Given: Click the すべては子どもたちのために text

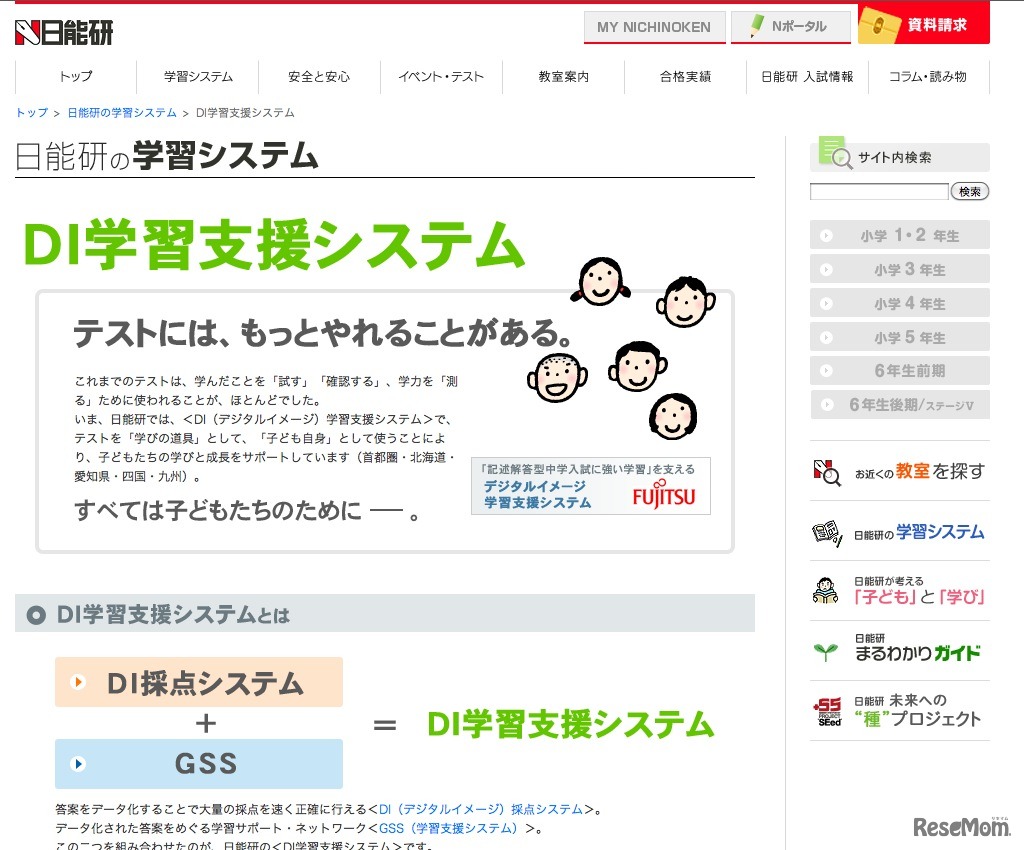Looking at the screenshot, I should click(x=218, y=510).
